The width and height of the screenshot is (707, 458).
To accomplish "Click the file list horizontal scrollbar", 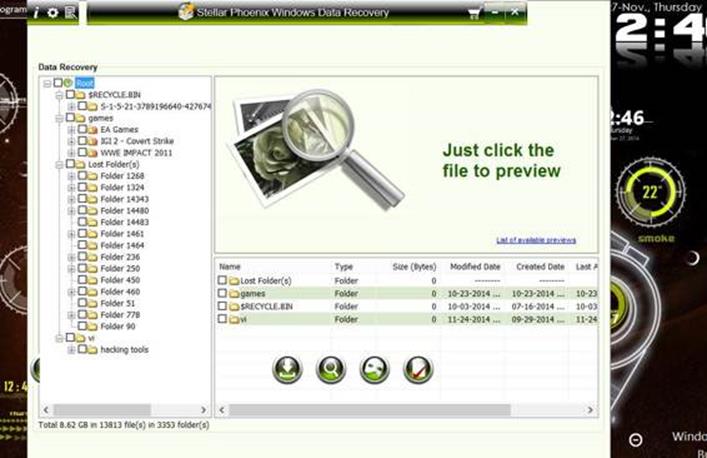I will click(x=370, y=410).
